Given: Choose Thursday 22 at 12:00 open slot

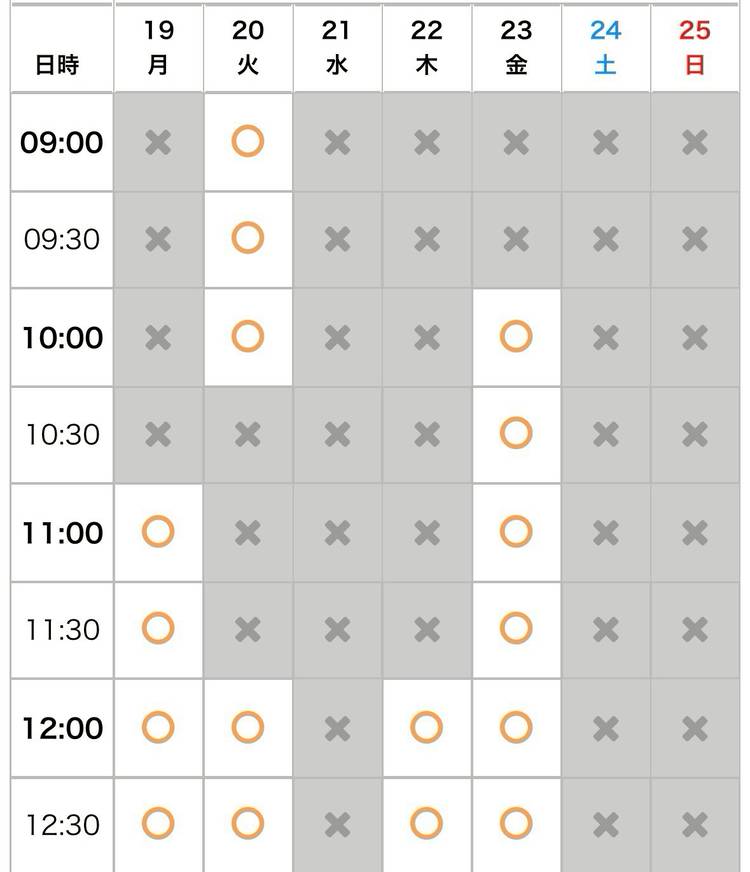Looking at the screenshot, I should (x=426, y=727).
